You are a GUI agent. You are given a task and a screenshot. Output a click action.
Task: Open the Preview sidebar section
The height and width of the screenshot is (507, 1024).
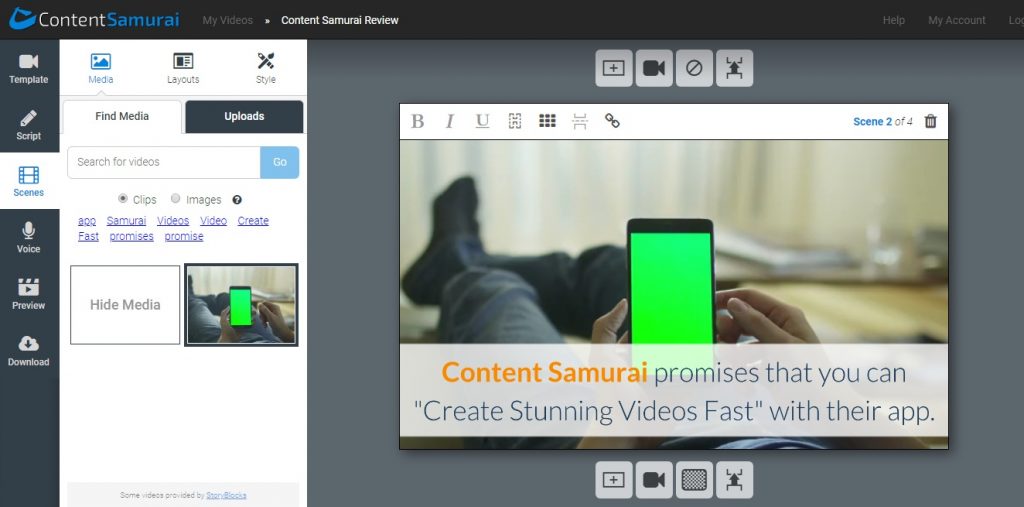(x=29, y=294)
